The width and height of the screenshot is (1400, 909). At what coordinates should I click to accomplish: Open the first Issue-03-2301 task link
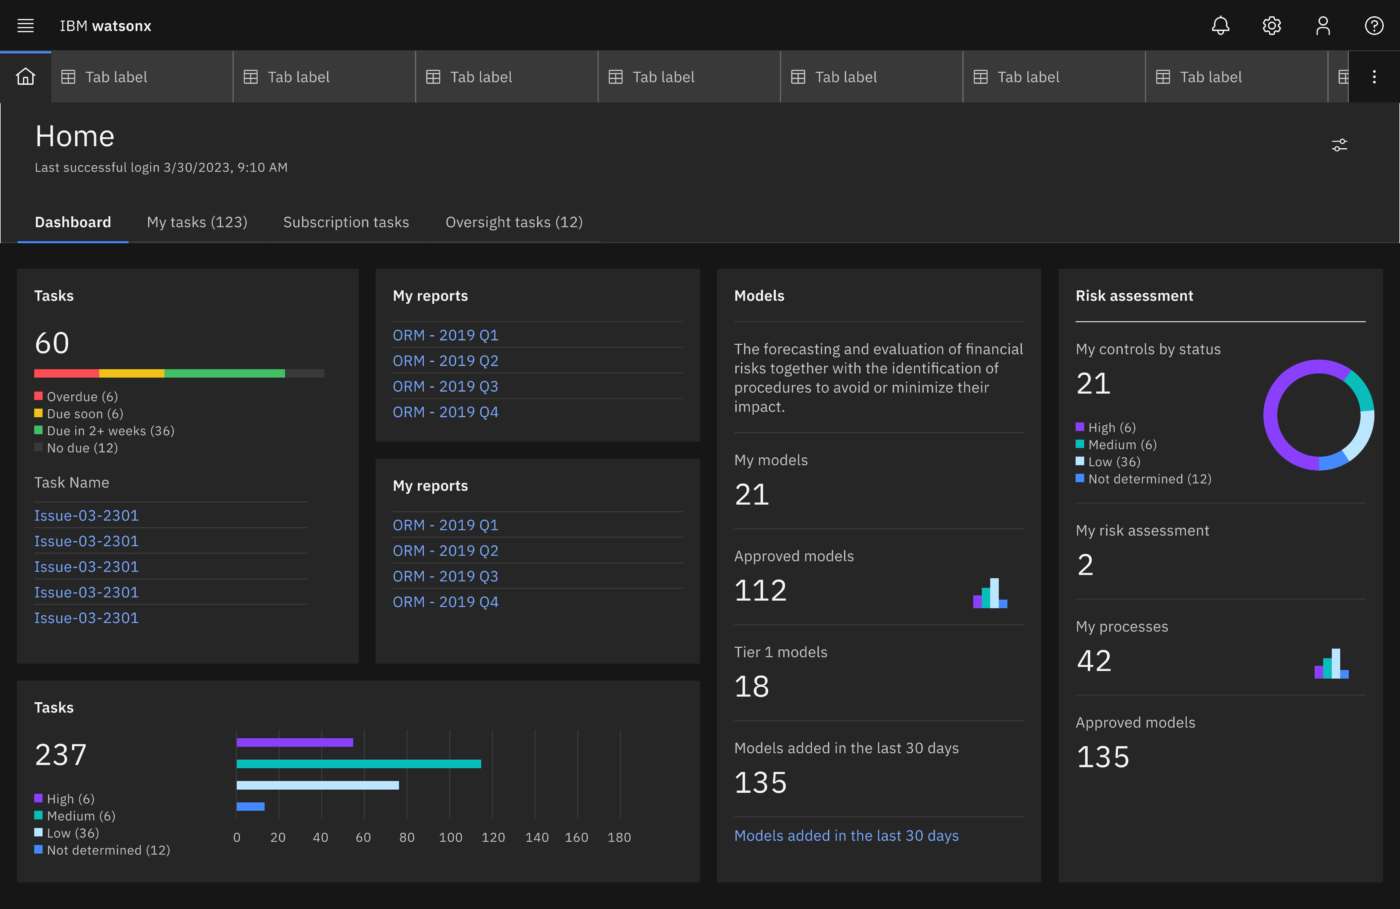tap(86, 515)
